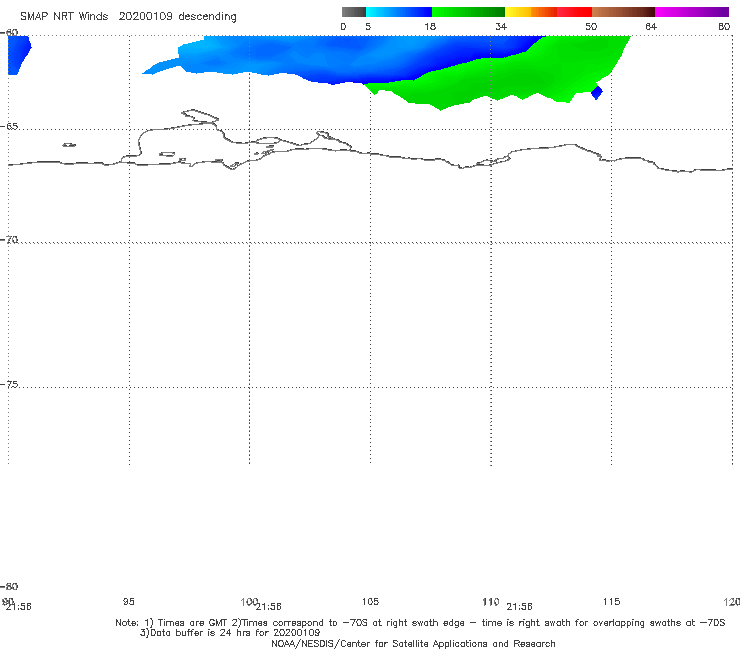740x650 pixels.
Task: Click the word "descending" in the title
Action: click(x=208, y=17)
